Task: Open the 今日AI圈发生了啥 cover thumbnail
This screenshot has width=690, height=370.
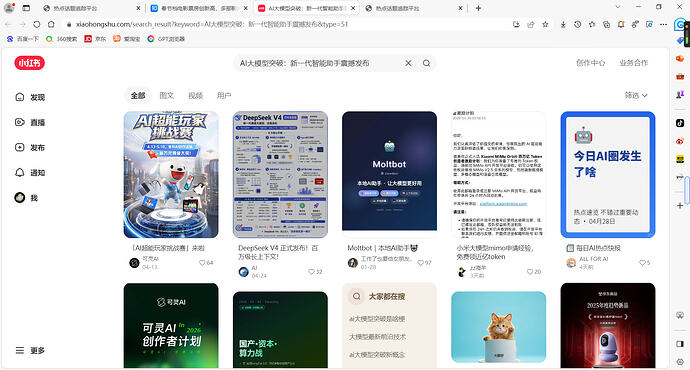Action: point(608,174)
